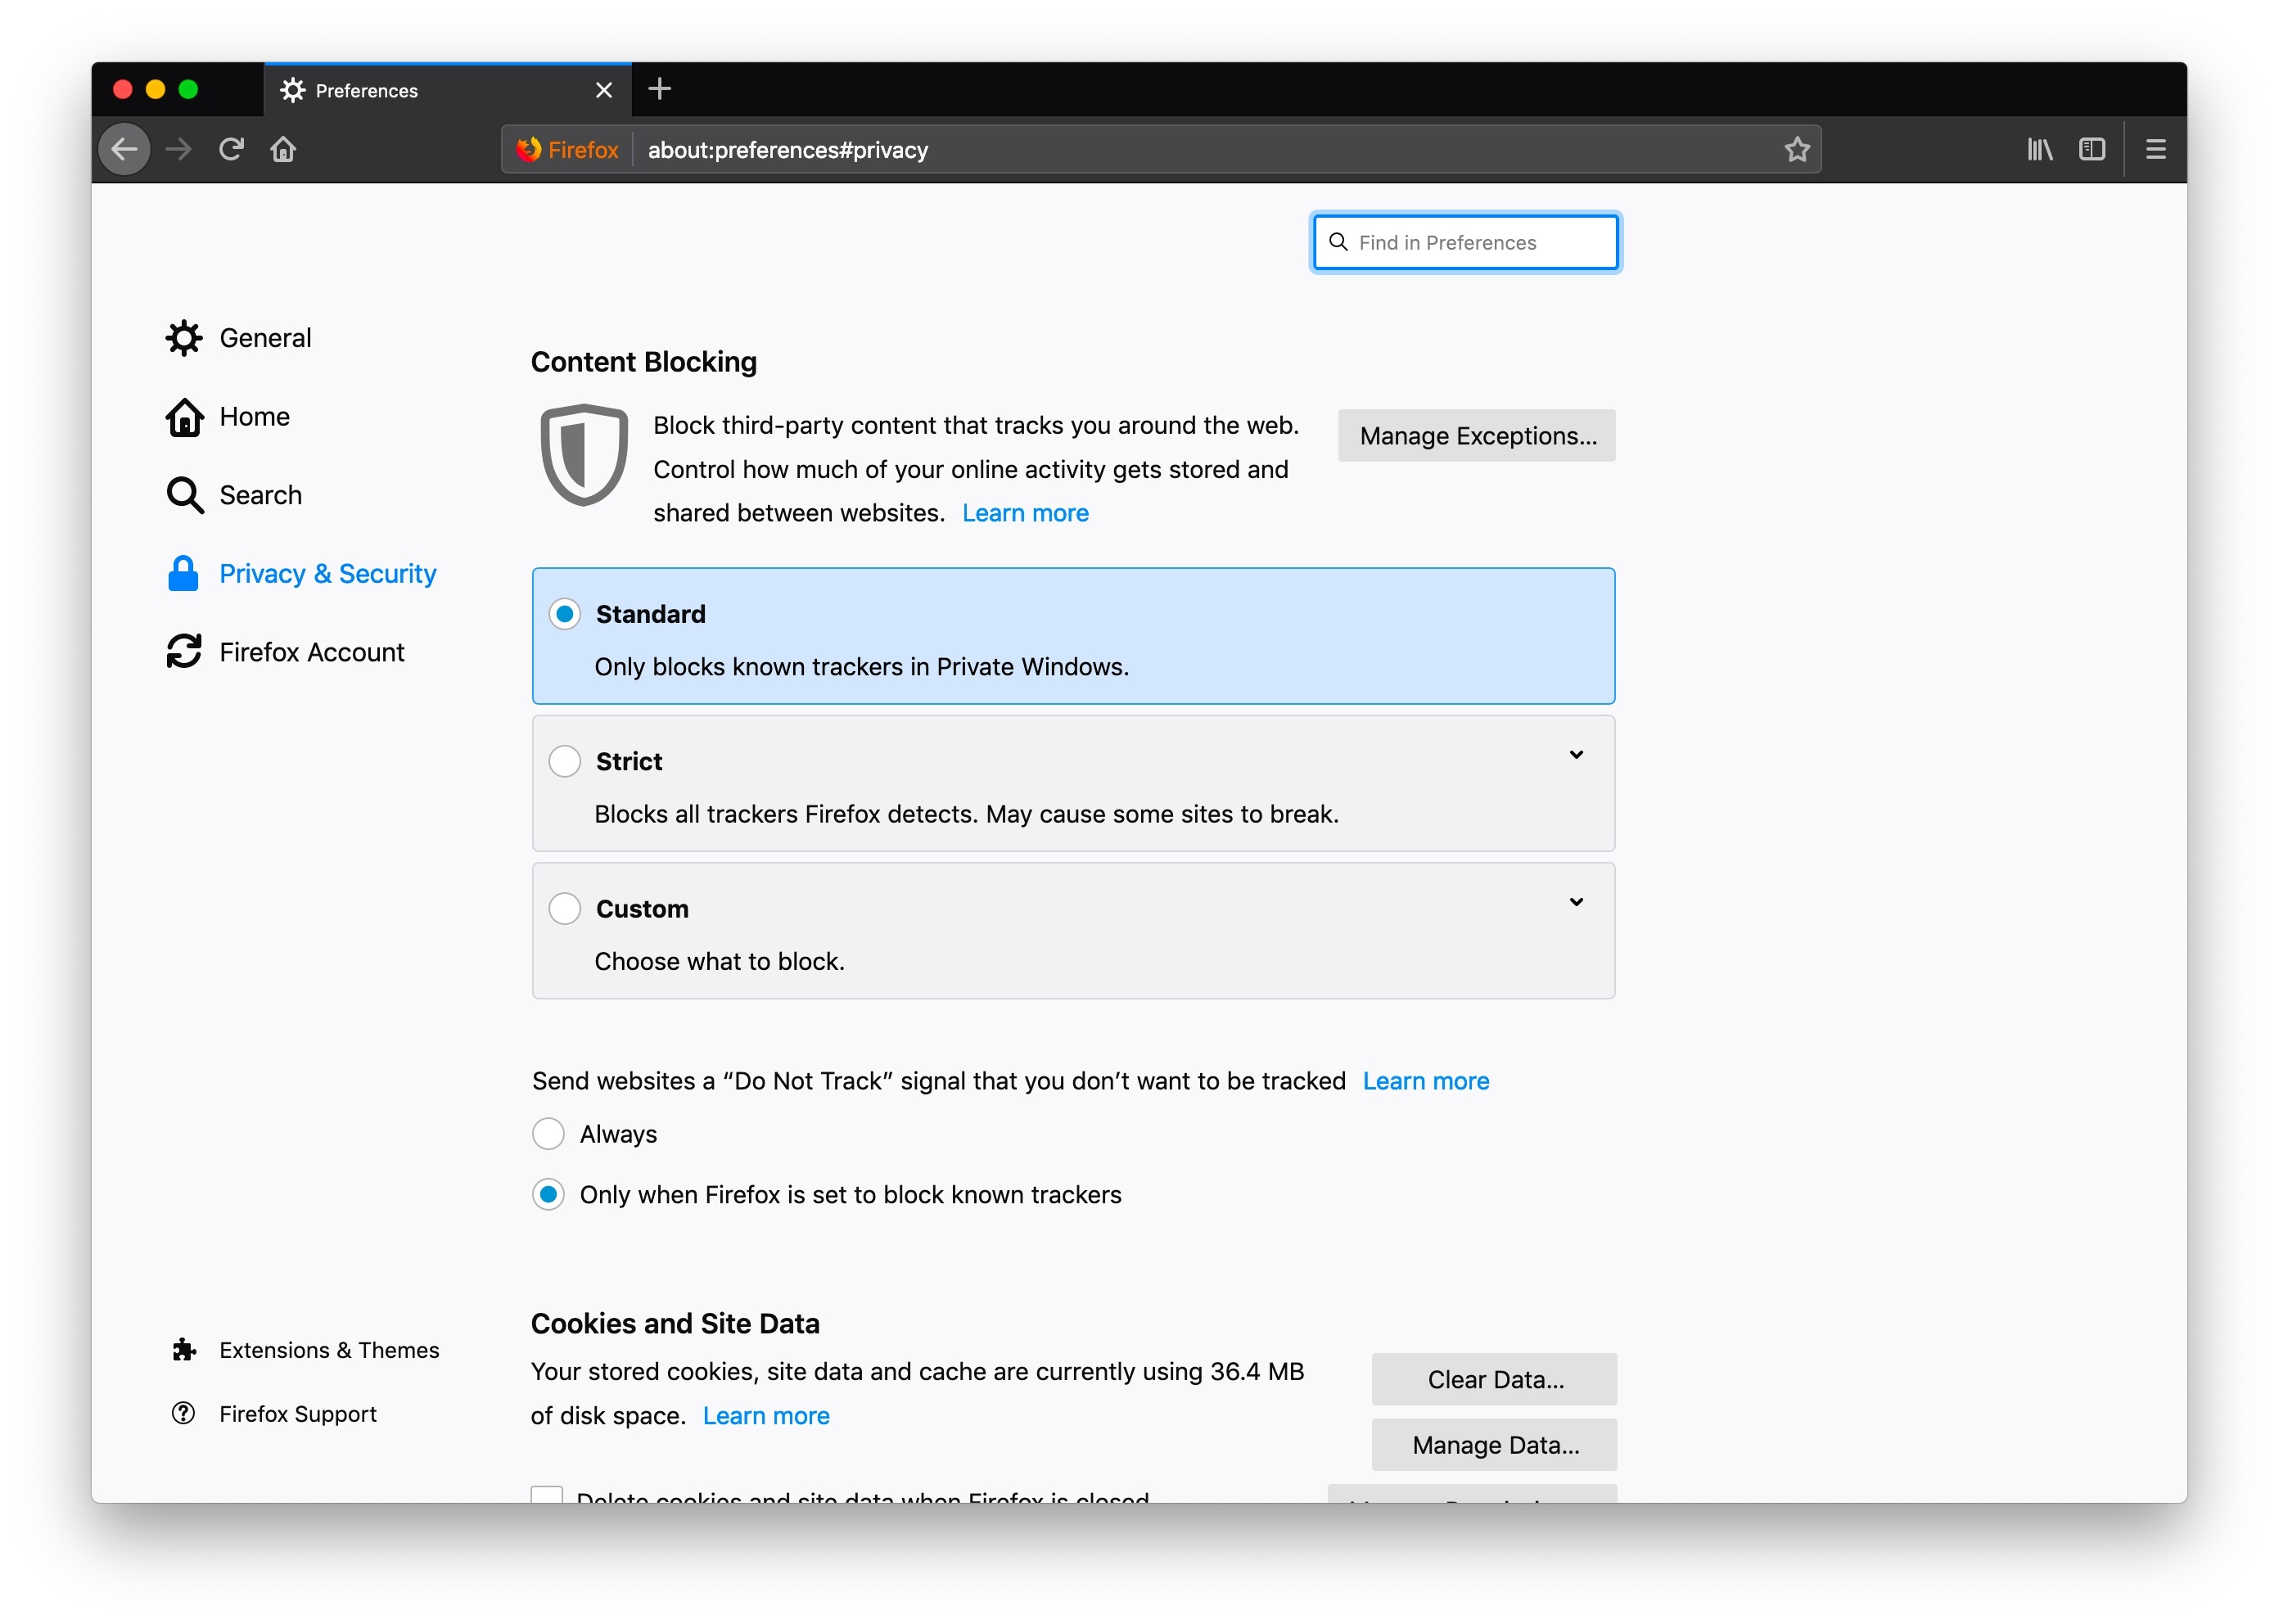The height and width of the screenshot is (1624, 2279).
Task: Click the back arrow navigation button
Action: coord(124,150)
